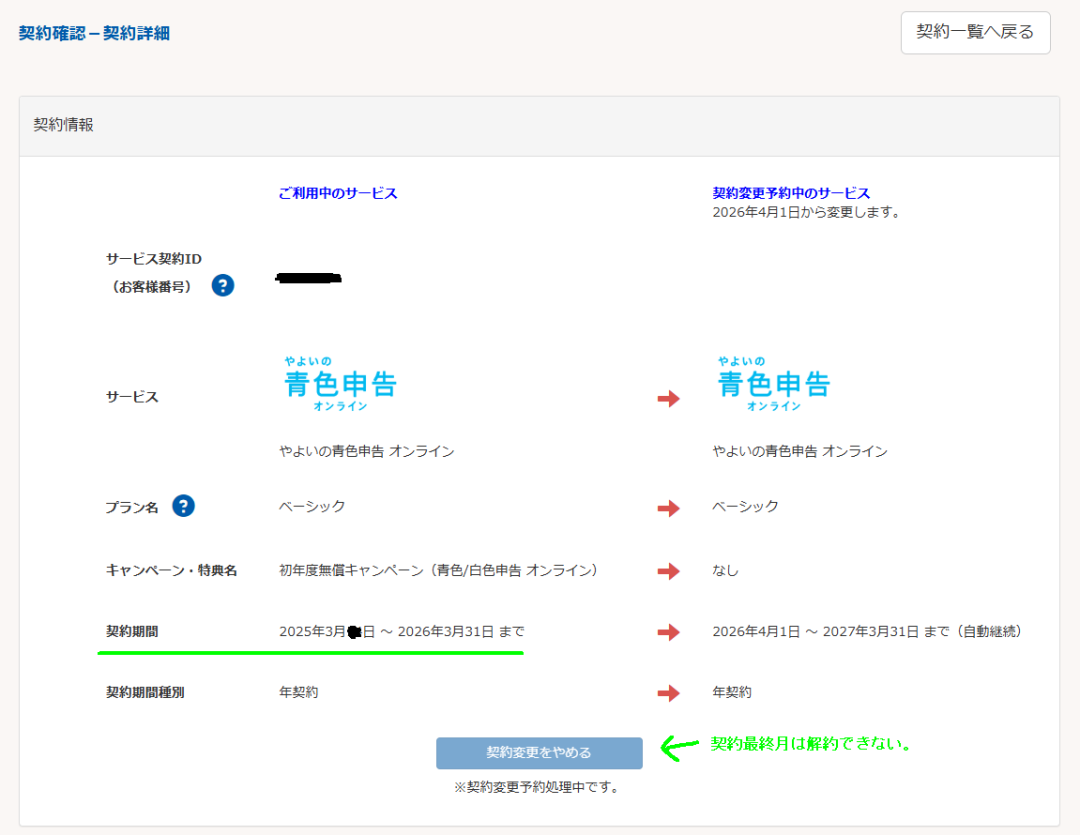Open the help icon next to プラン名
Viewport: 1080px width, 835px height.
183,506
